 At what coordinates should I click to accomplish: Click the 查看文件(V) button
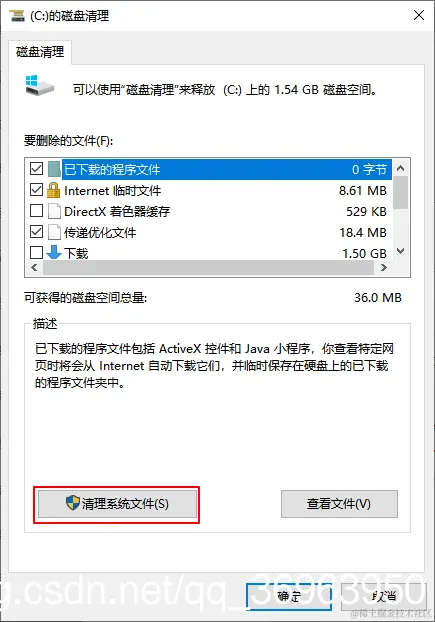pos(339,504)
